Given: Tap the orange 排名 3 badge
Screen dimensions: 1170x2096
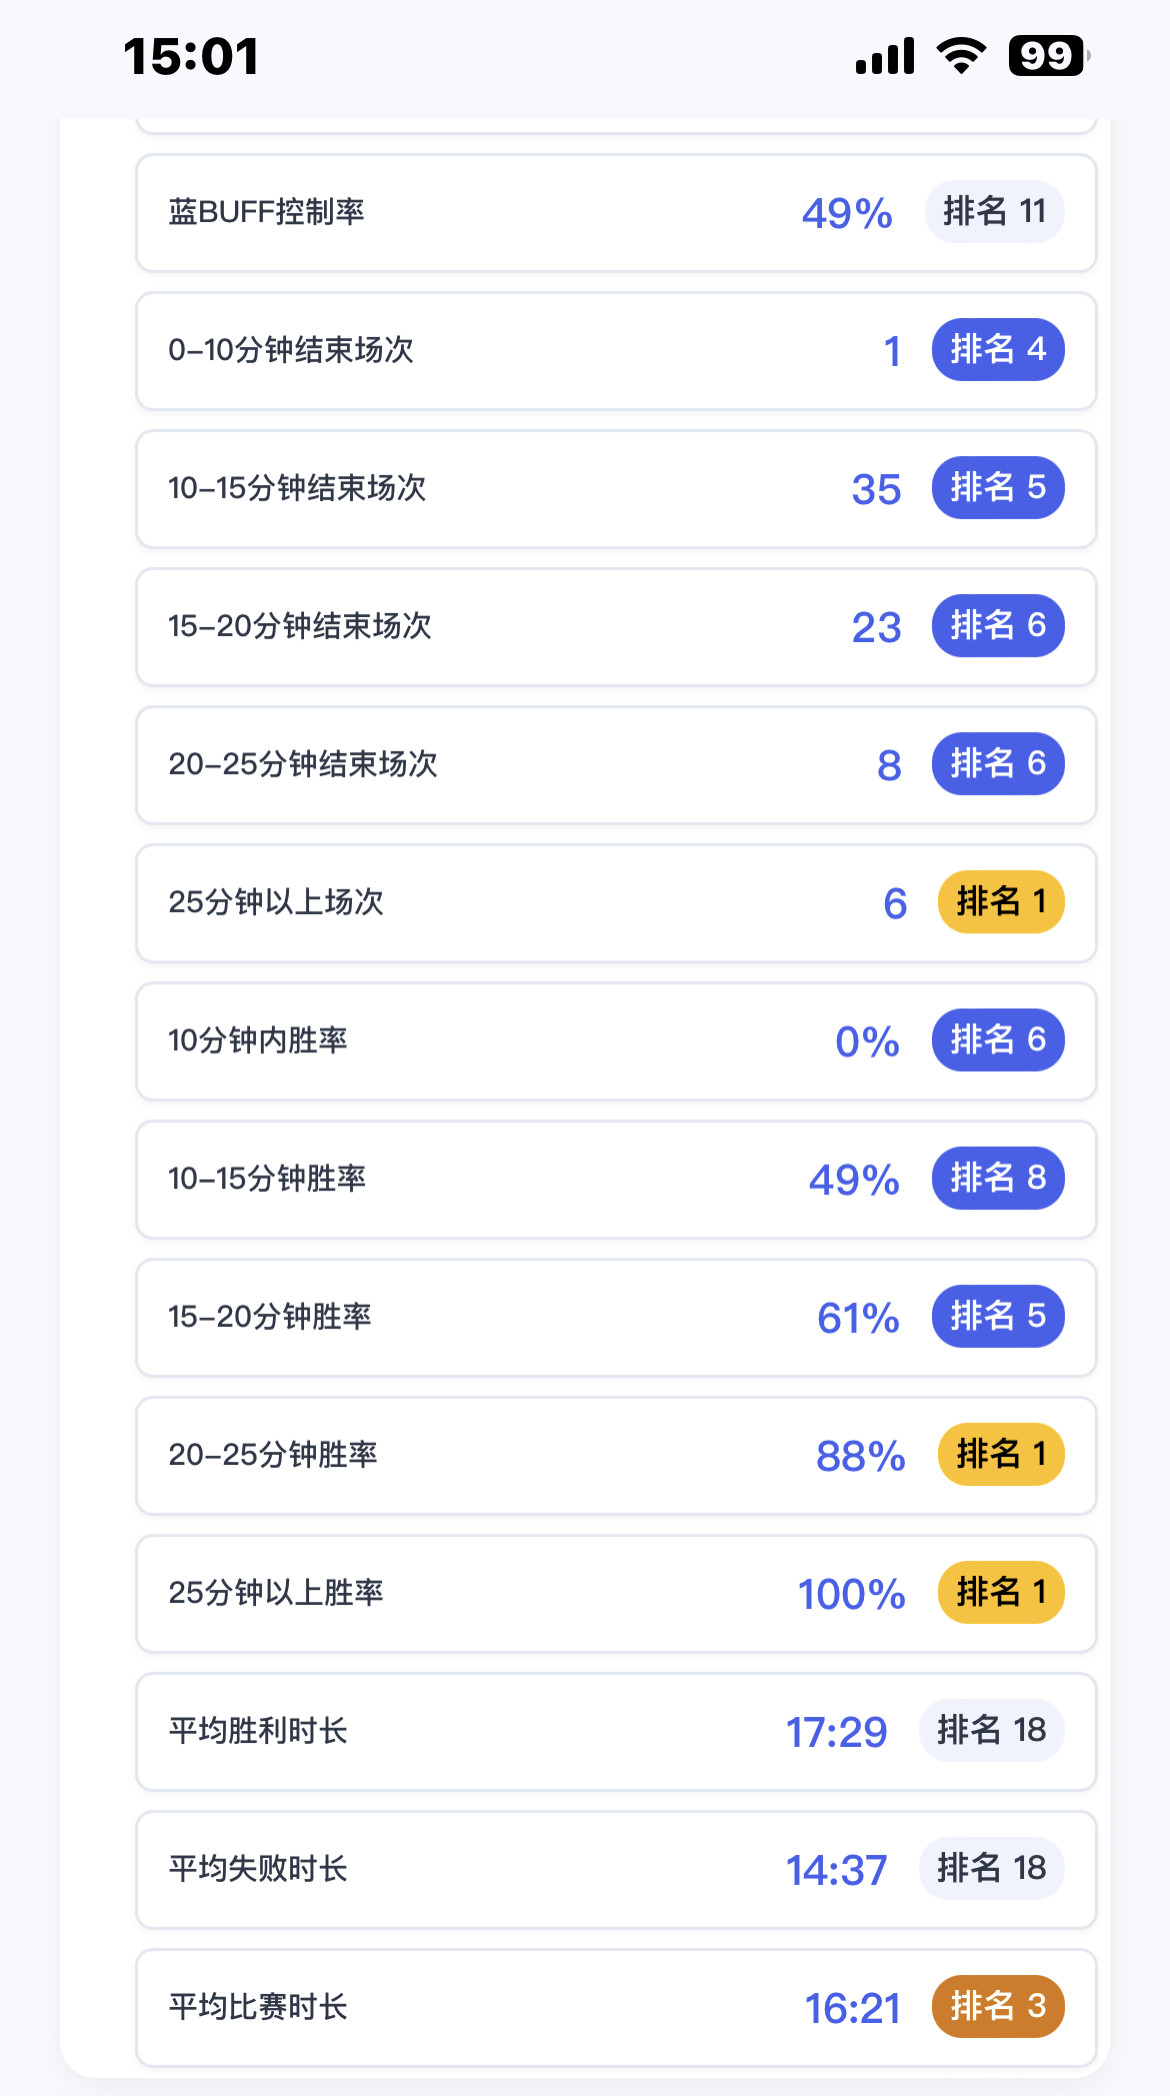Looking at the screenshot, I should (997, 2006).
